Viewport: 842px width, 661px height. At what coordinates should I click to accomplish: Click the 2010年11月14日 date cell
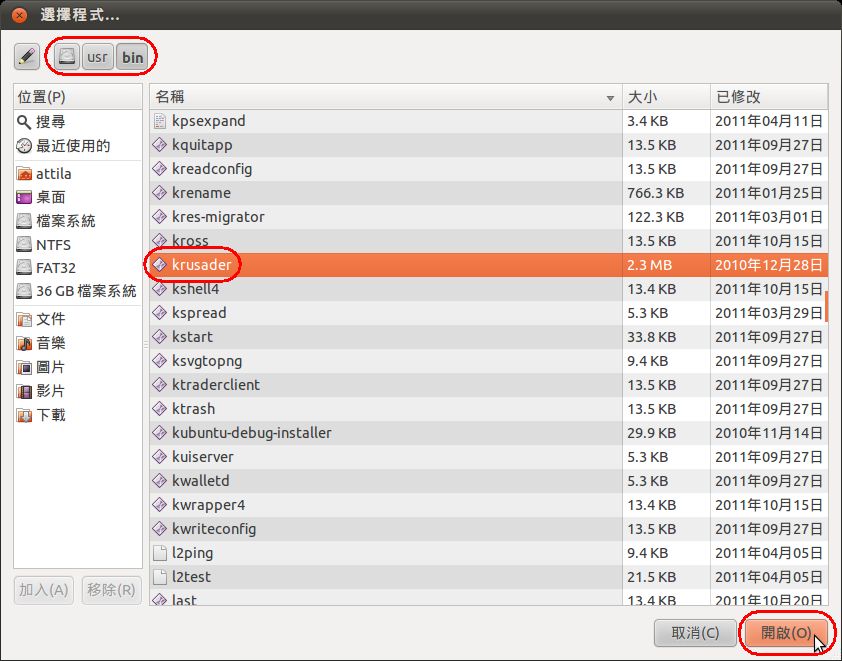point(768,433)
